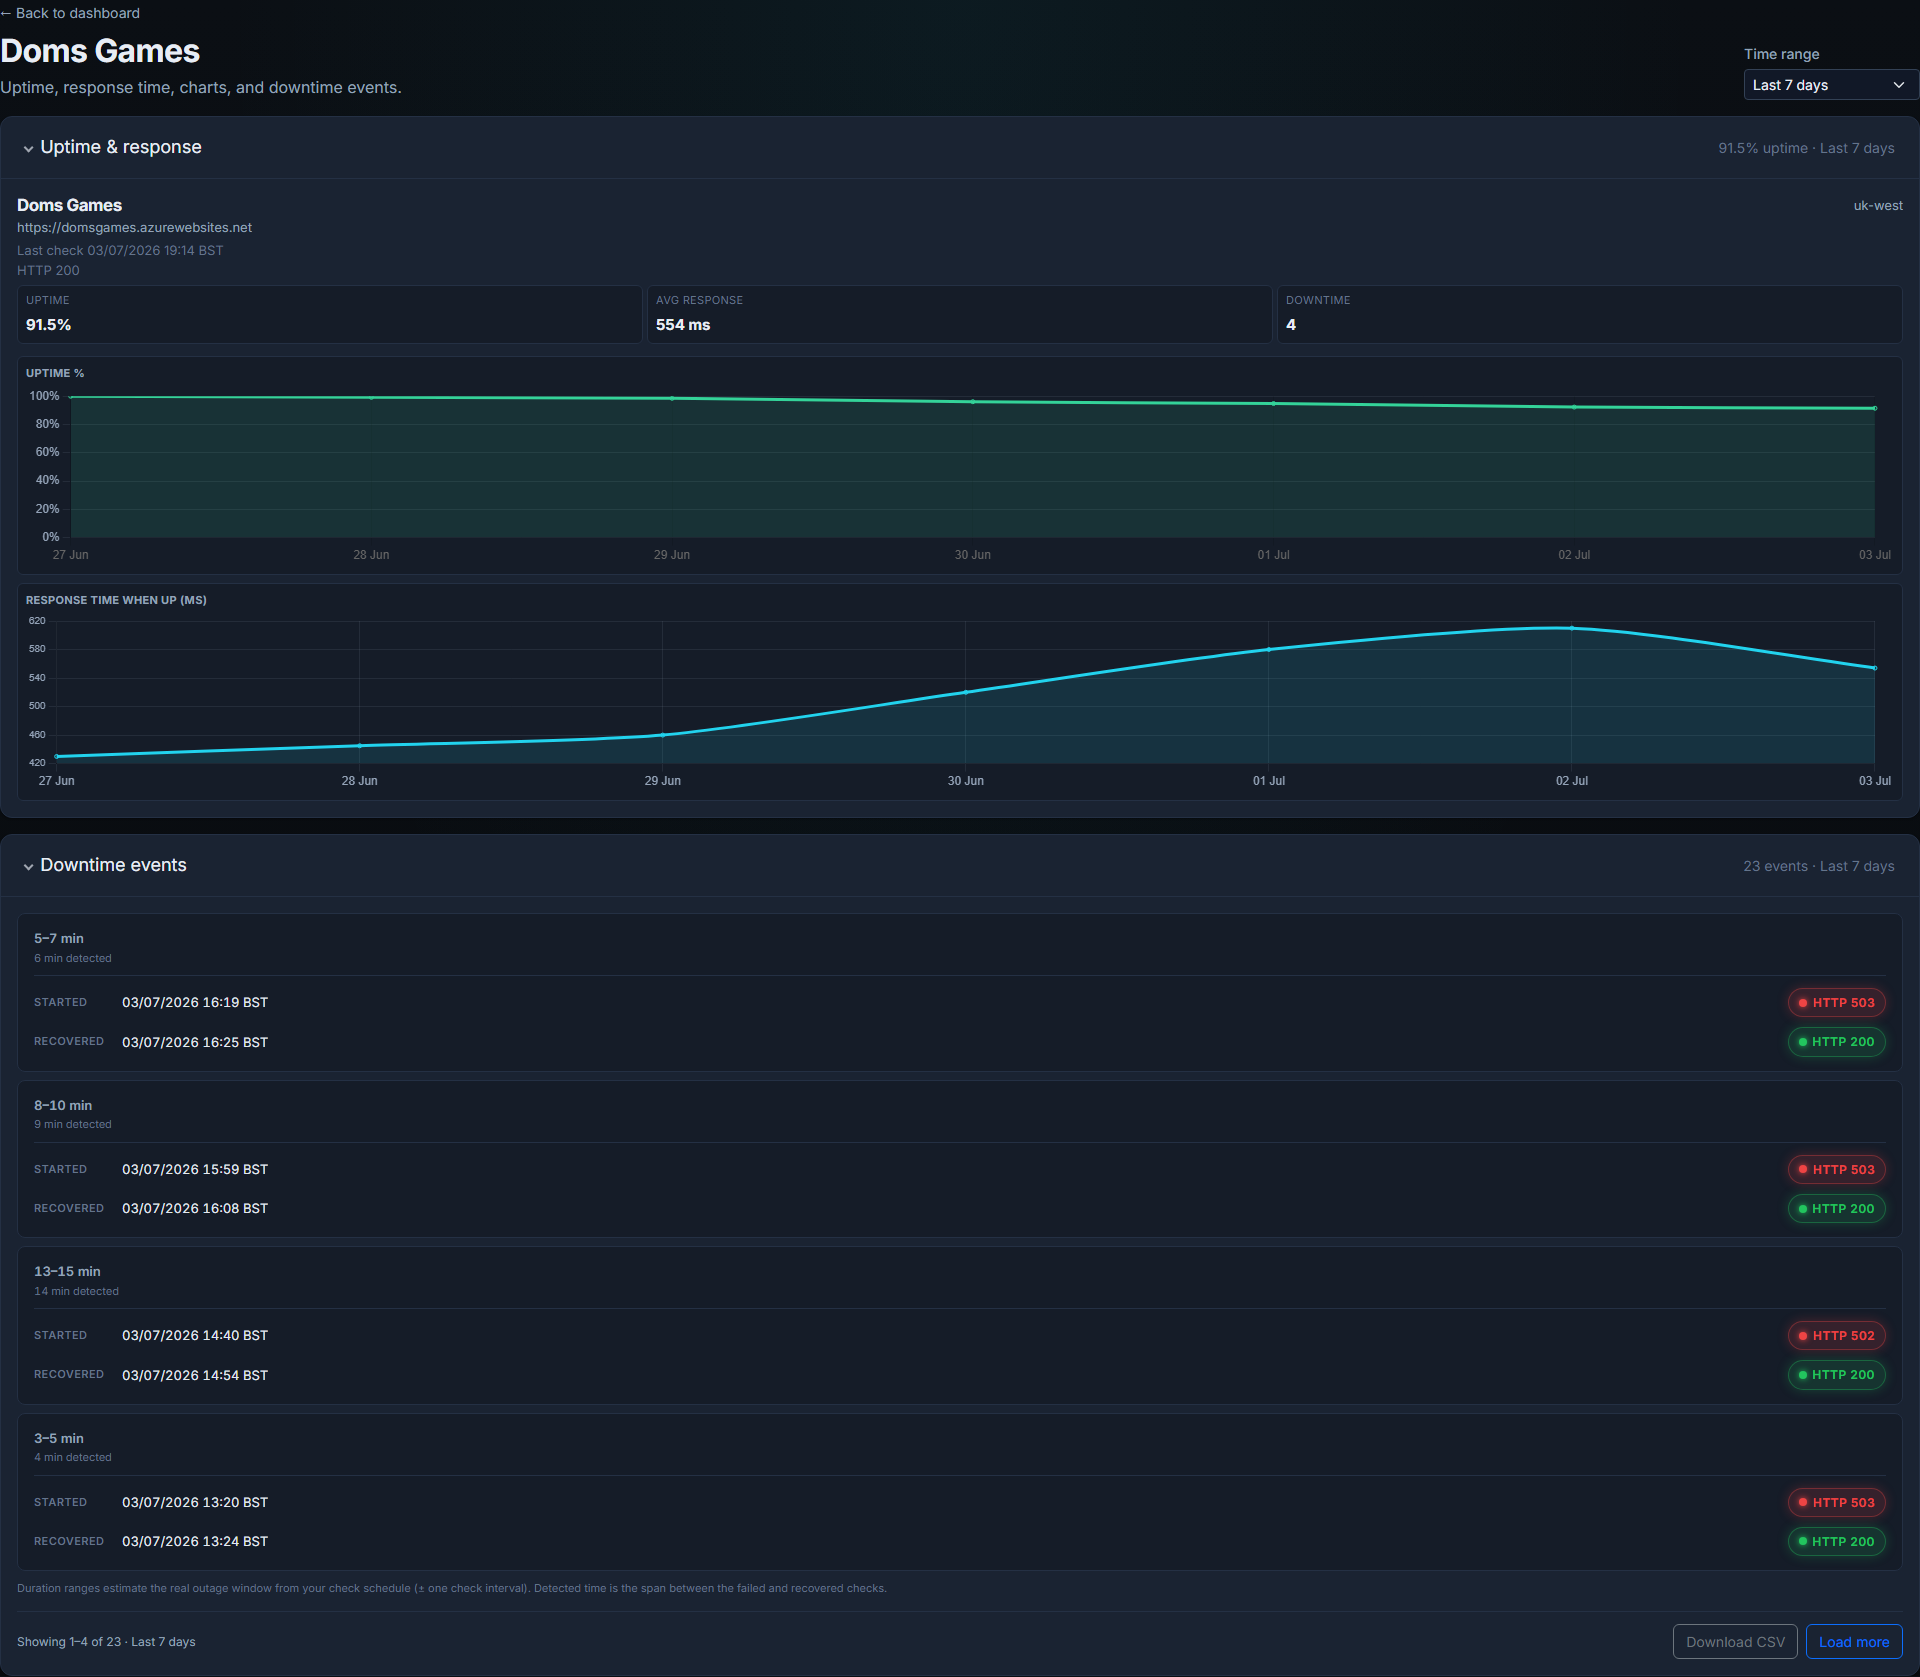Image resolution: width=1920 pixels, height=1677 pixels.
Task: Click '03/07/2026 14:54 BST' recovered time
Action: tap(195, 1375)
